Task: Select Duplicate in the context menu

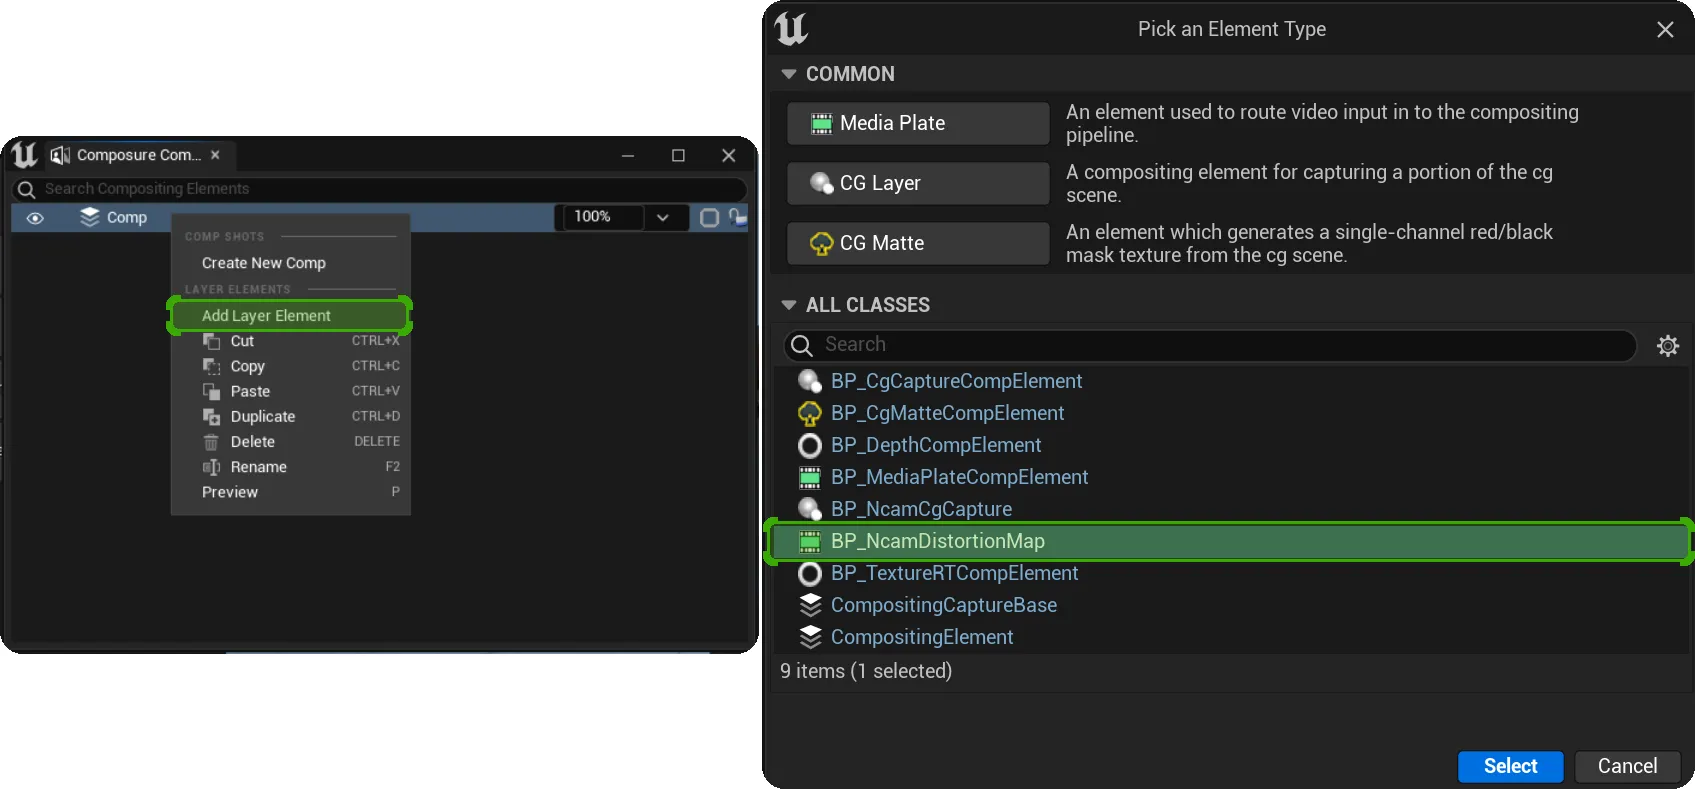Action: (x=290, y=416)
